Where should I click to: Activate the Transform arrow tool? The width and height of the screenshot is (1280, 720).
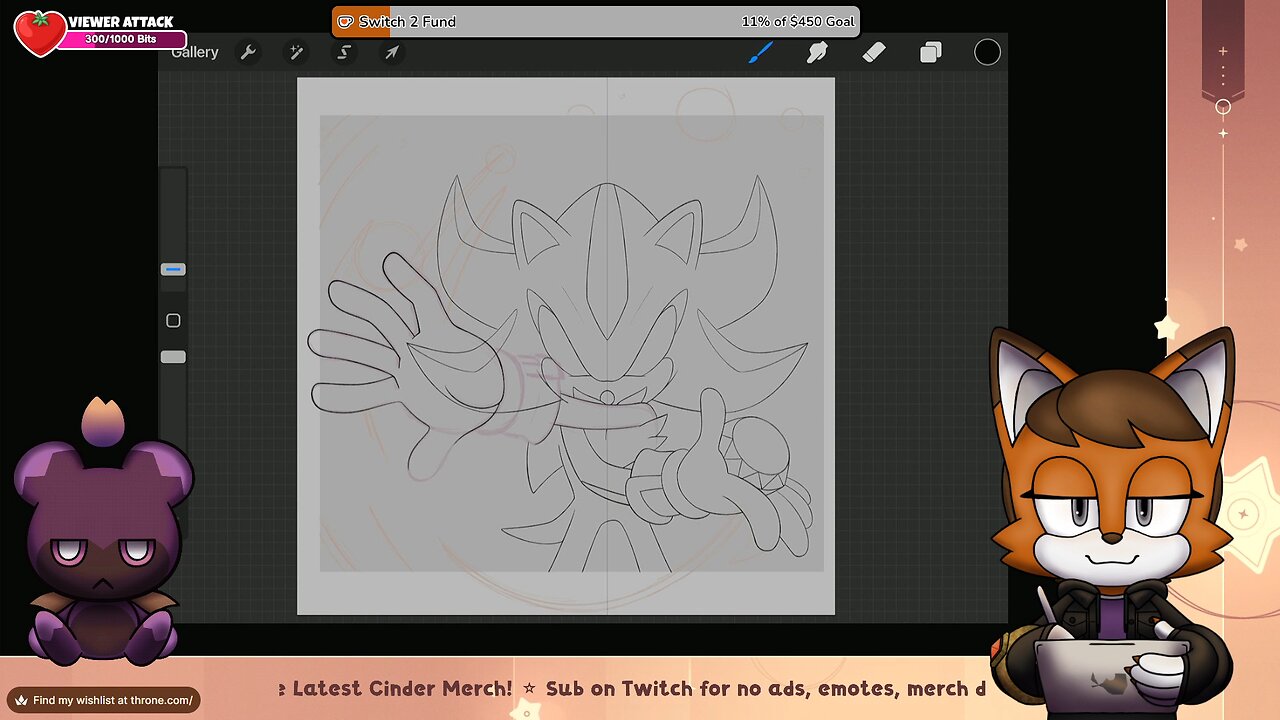pos(392,52)
